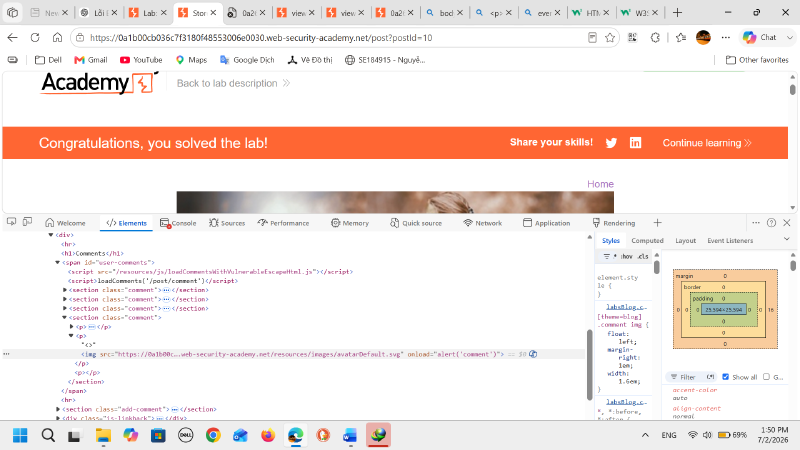The image size is (800, 450).
Task: Open DevTools help icon
Action: (x=771, y=223)
